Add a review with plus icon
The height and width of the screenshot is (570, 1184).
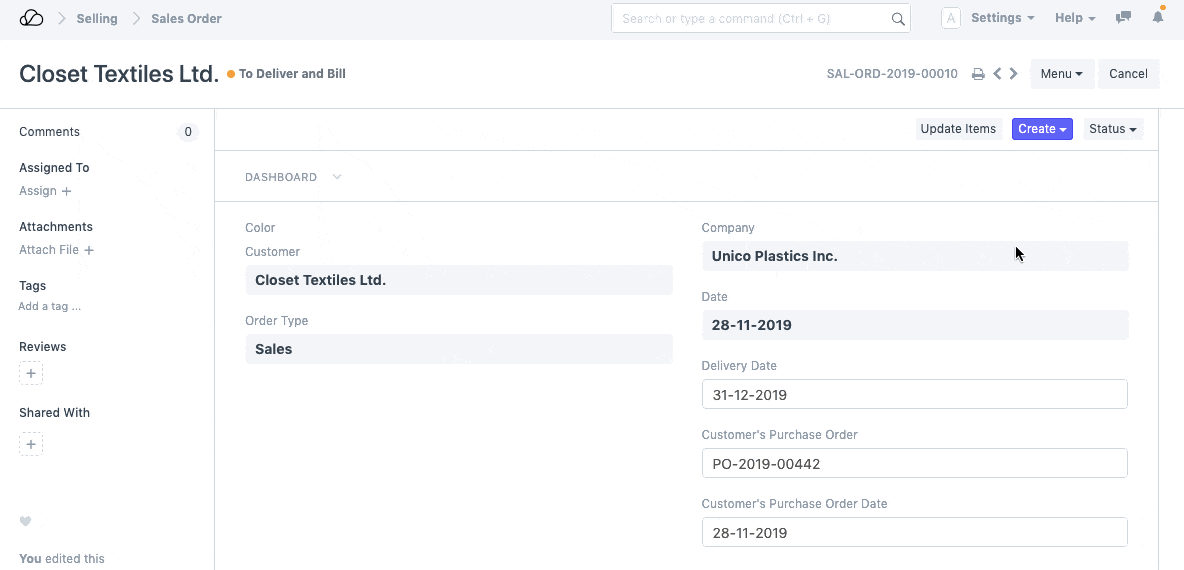(x=31, y=374)
